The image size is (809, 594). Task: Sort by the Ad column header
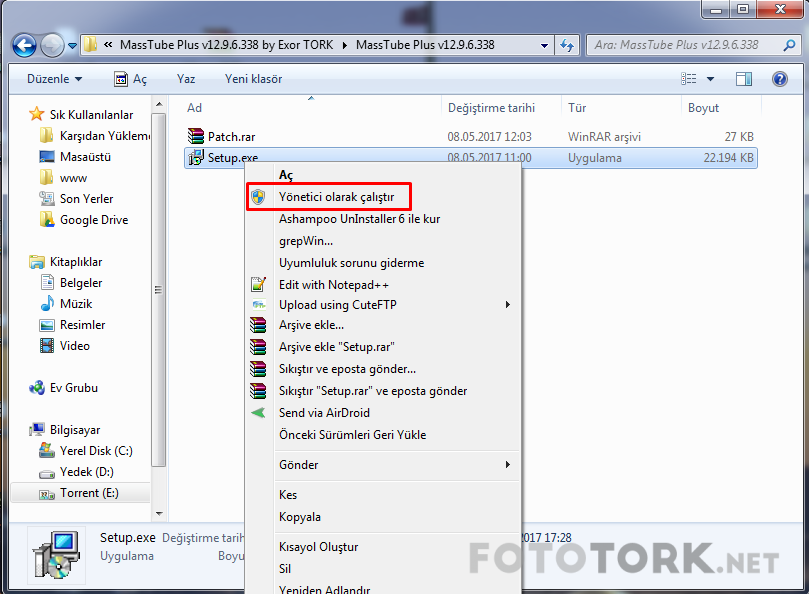[x=195, y=108]
